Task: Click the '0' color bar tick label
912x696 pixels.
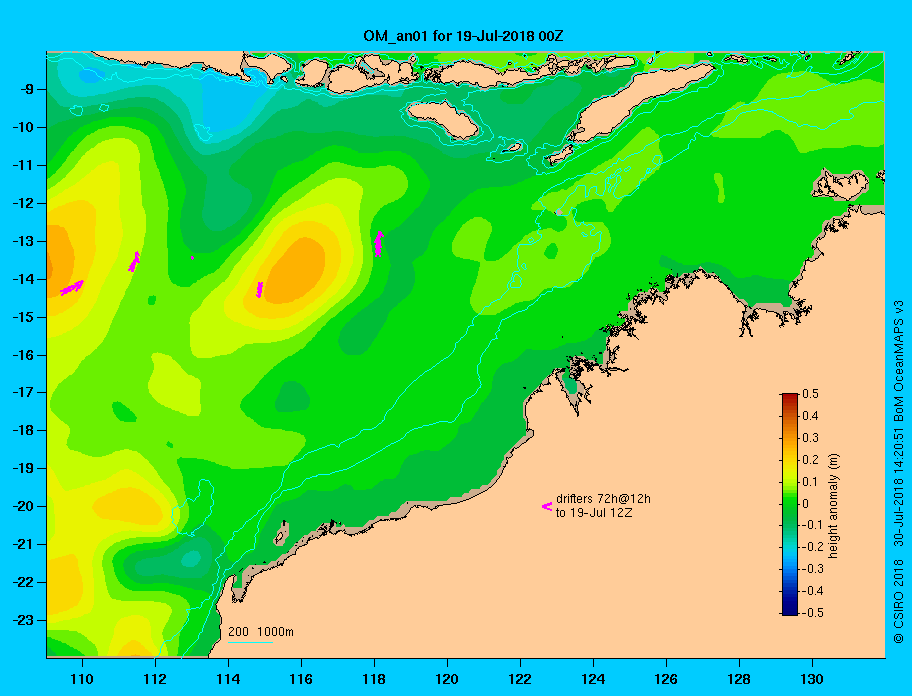Action: 806,504
